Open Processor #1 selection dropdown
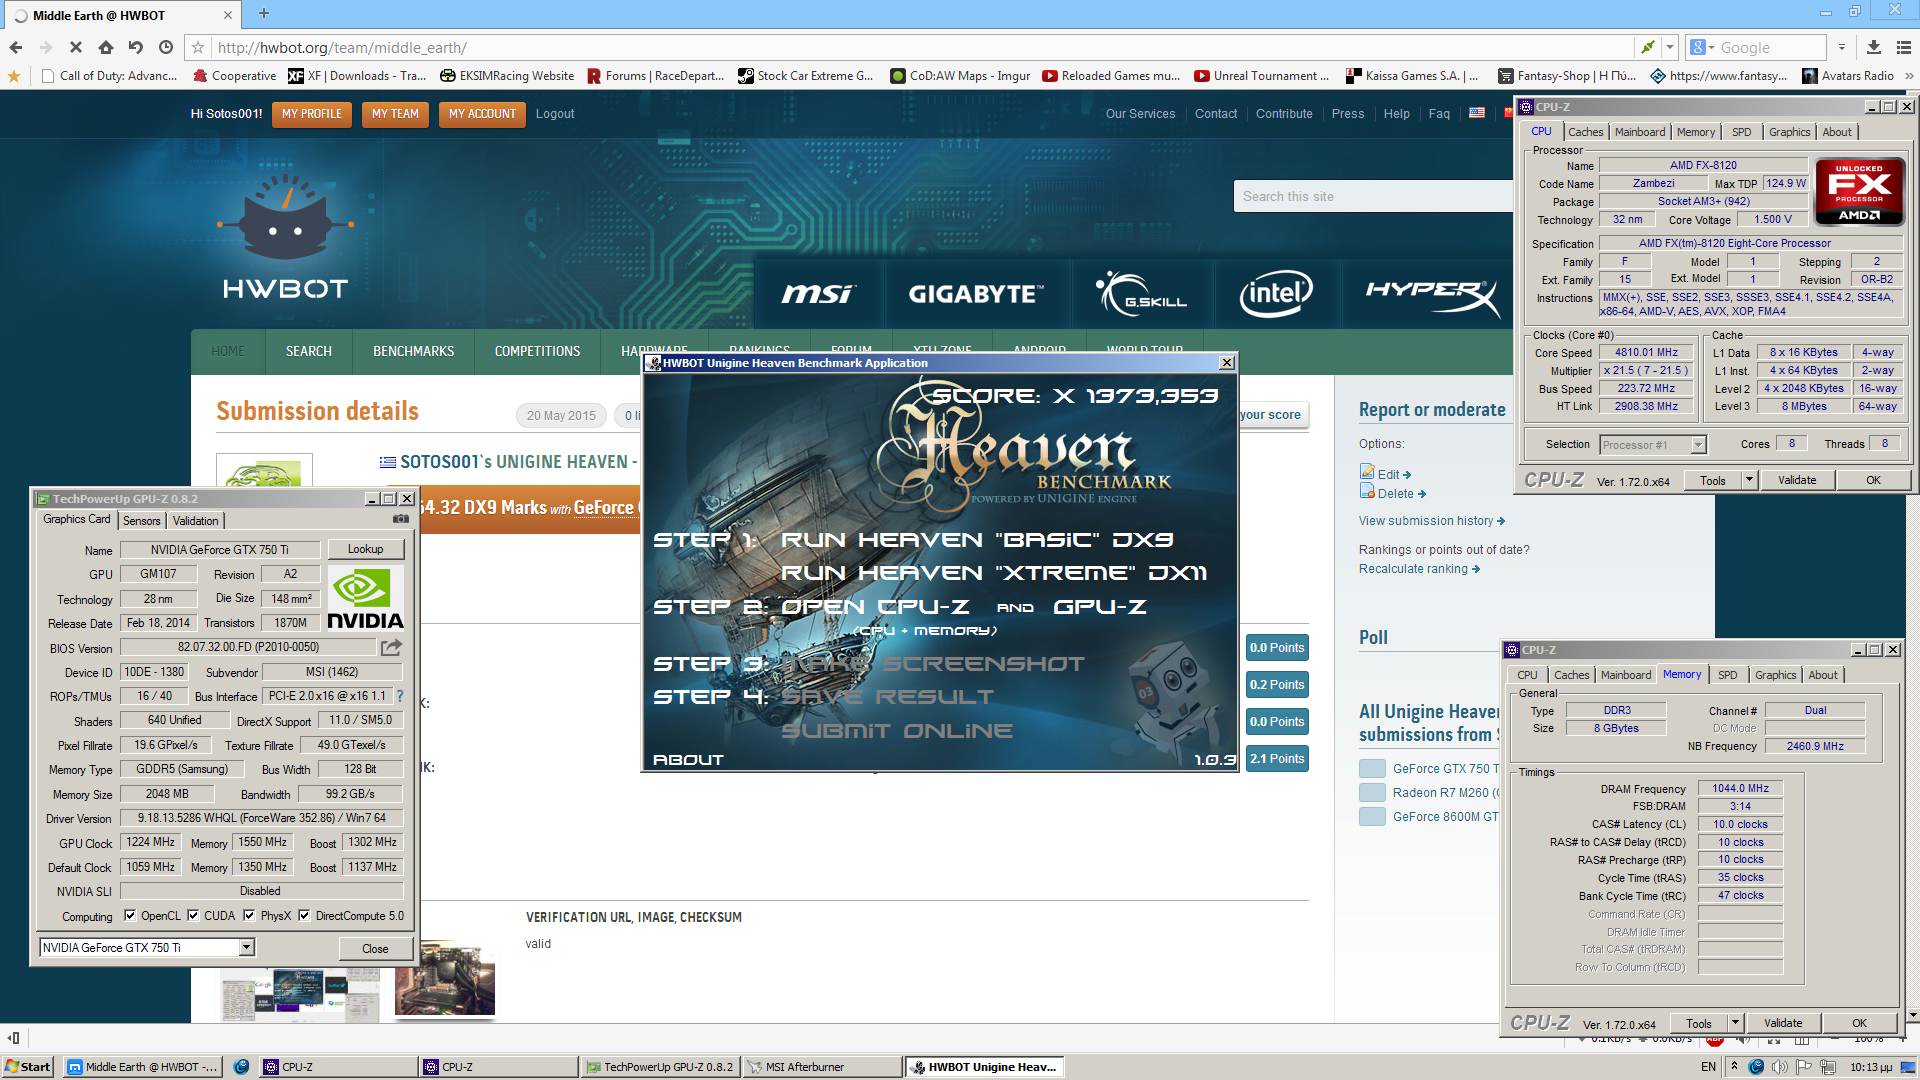1920x1080 pixels. (x=1697, y=445)
